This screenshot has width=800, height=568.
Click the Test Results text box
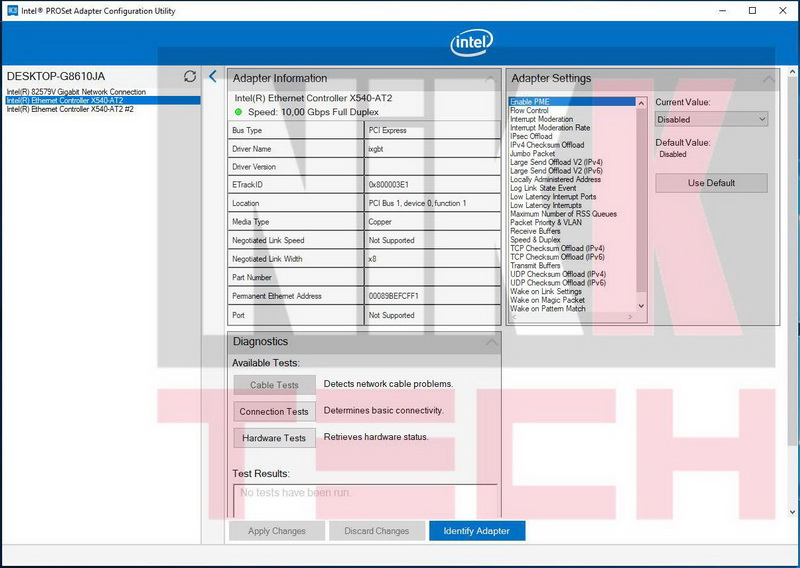[365, 500]
